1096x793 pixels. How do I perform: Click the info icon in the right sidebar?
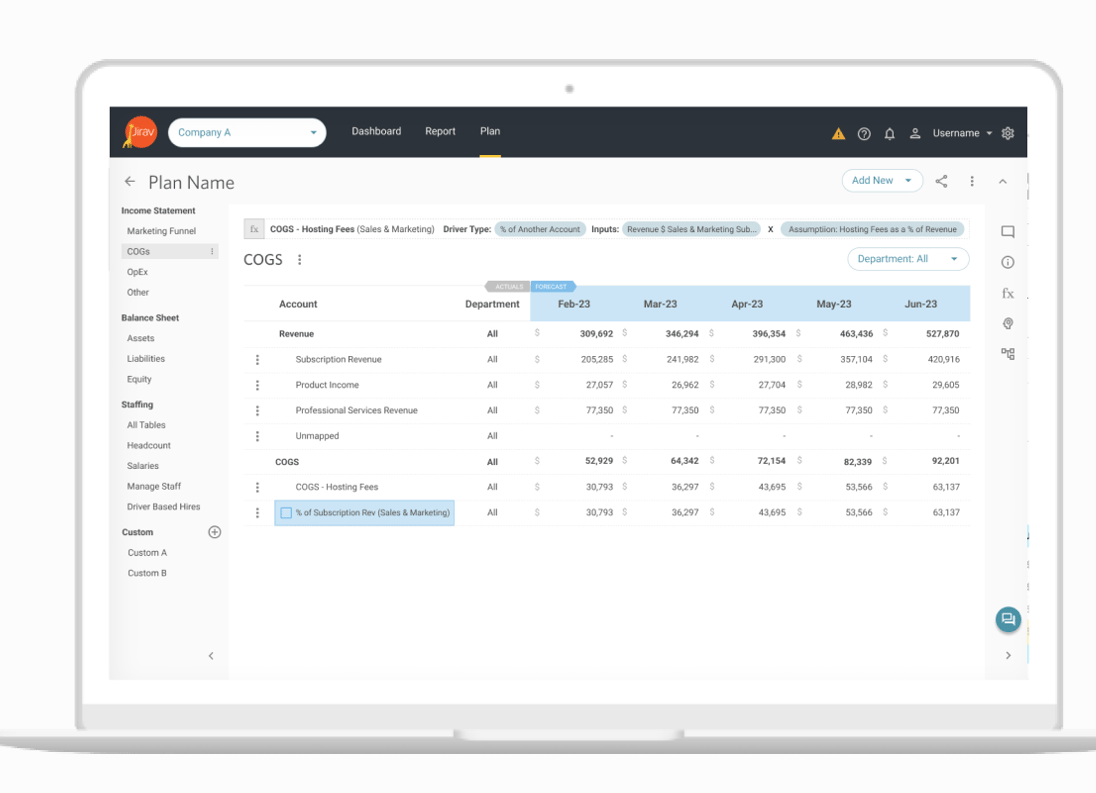tap(1008, 262)
